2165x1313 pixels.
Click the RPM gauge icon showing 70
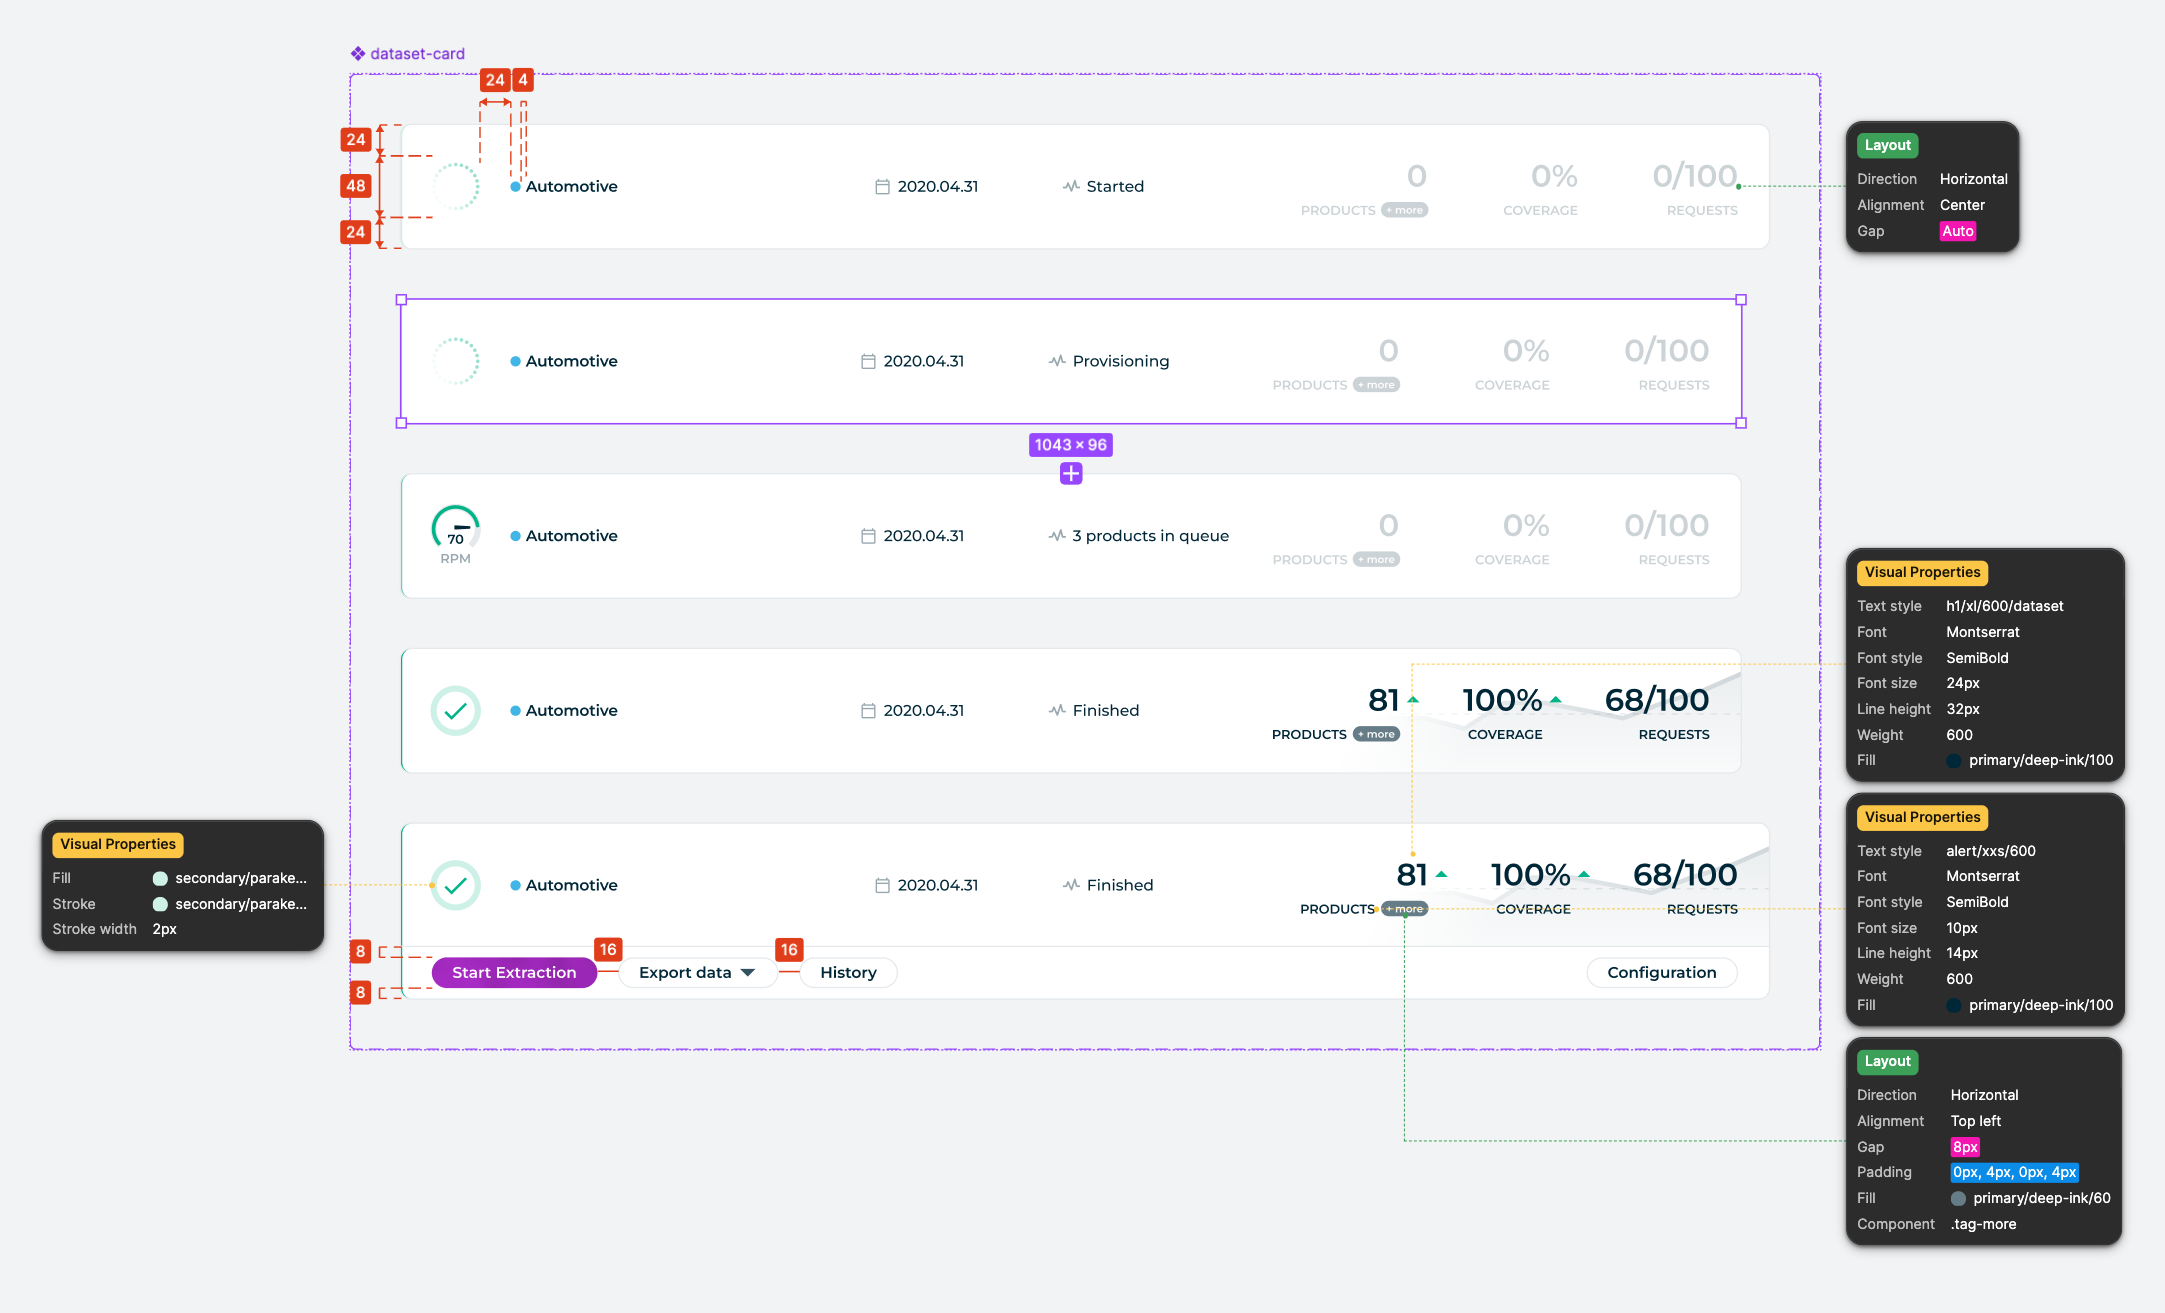pos(455,528)
